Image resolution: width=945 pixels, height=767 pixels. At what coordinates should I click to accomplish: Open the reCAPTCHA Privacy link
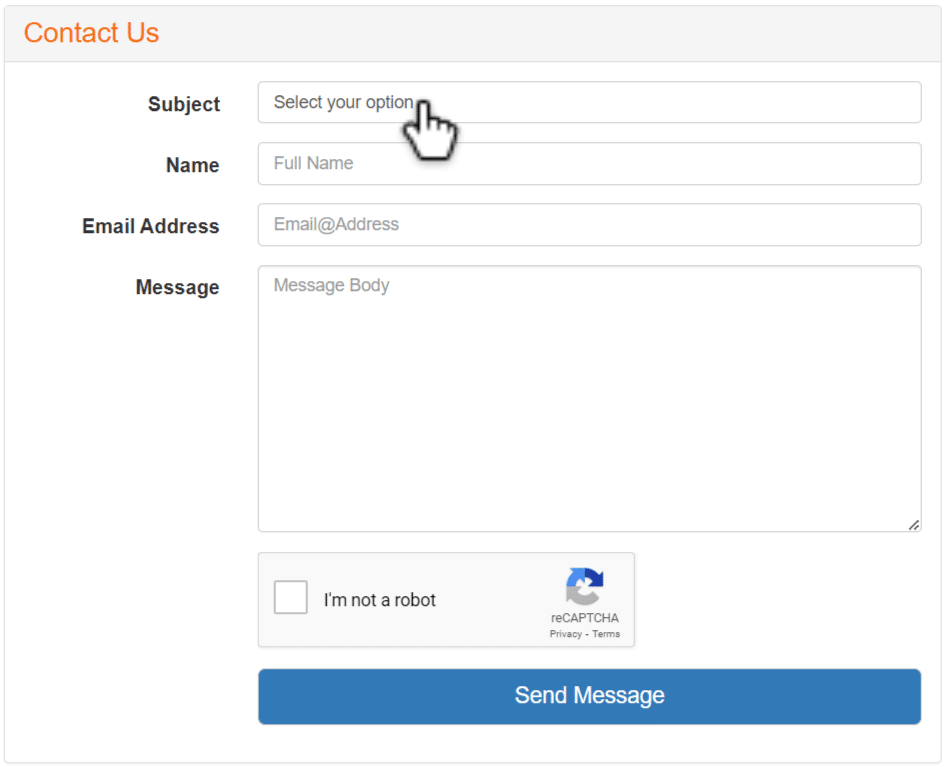pos(565,634)
